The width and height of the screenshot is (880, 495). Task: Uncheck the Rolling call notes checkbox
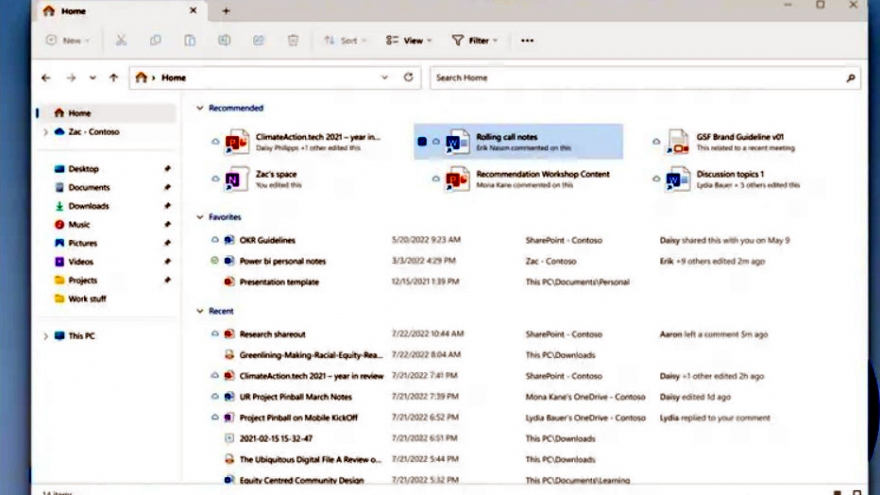coord(423,142)
